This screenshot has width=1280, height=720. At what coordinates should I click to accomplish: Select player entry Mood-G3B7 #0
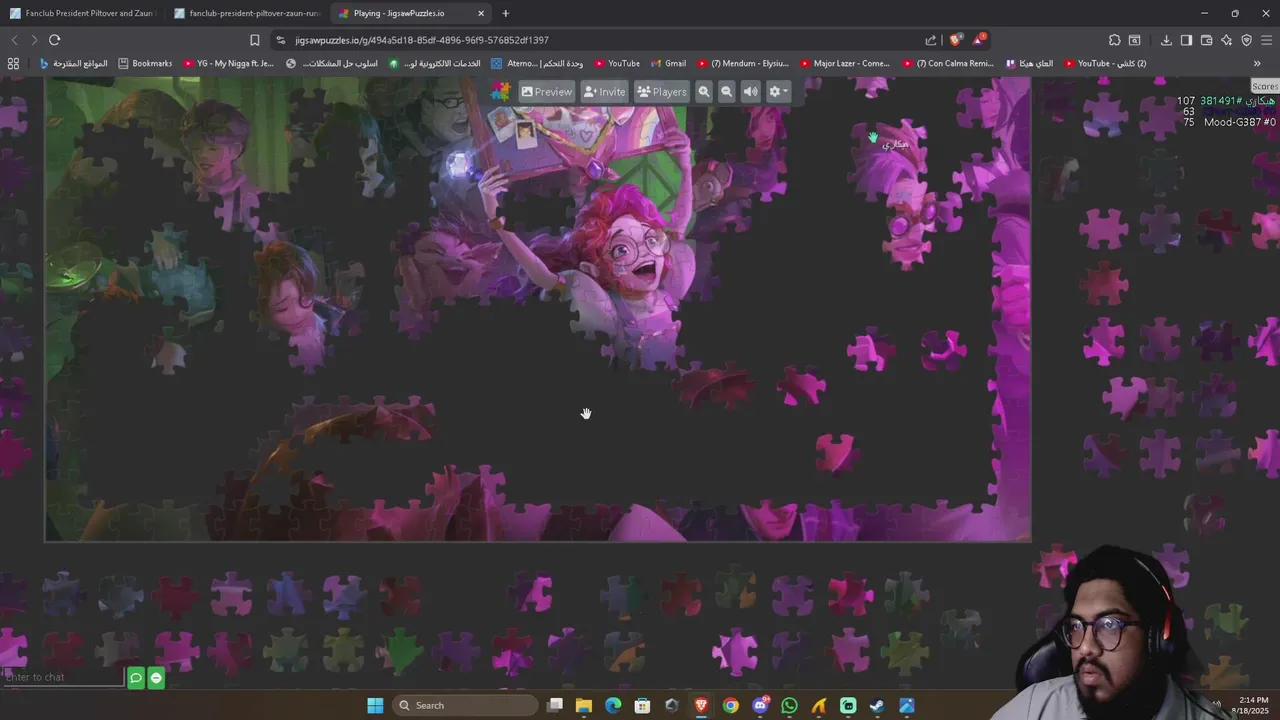coord(1239,122)
